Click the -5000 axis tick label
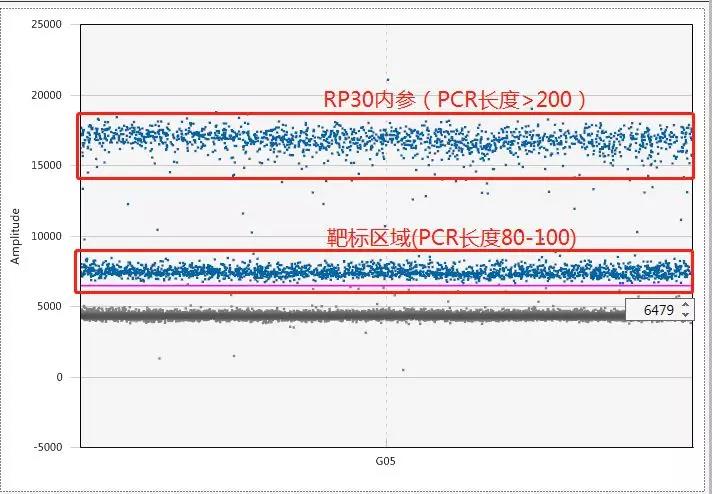The width and height of the screenshot is (712, 494). [x=47, y=447]
